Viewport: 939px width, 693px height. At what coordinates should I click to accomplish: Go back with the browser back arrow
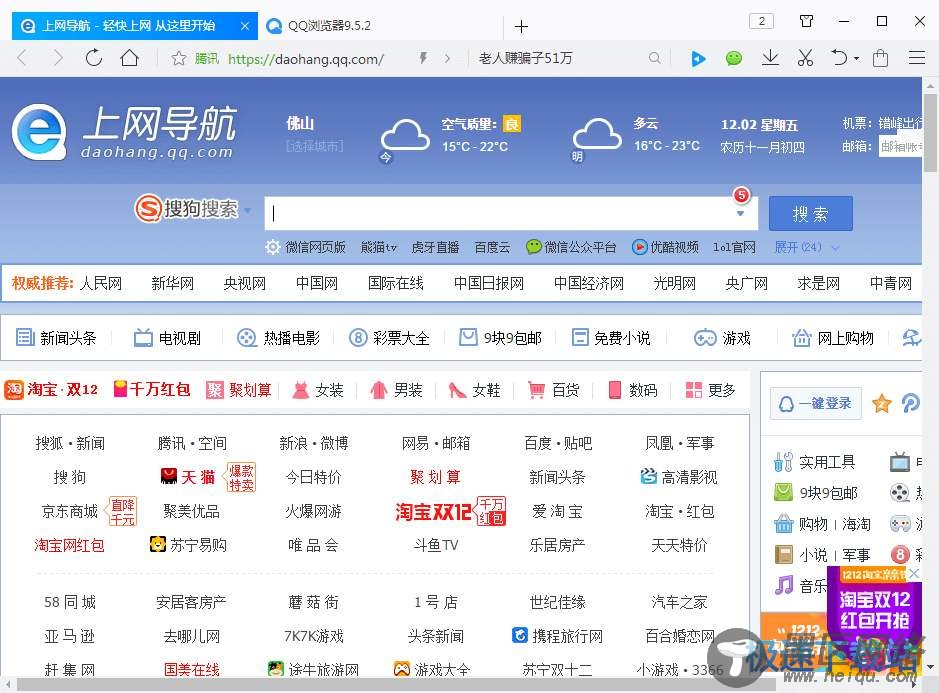[22, 58]
